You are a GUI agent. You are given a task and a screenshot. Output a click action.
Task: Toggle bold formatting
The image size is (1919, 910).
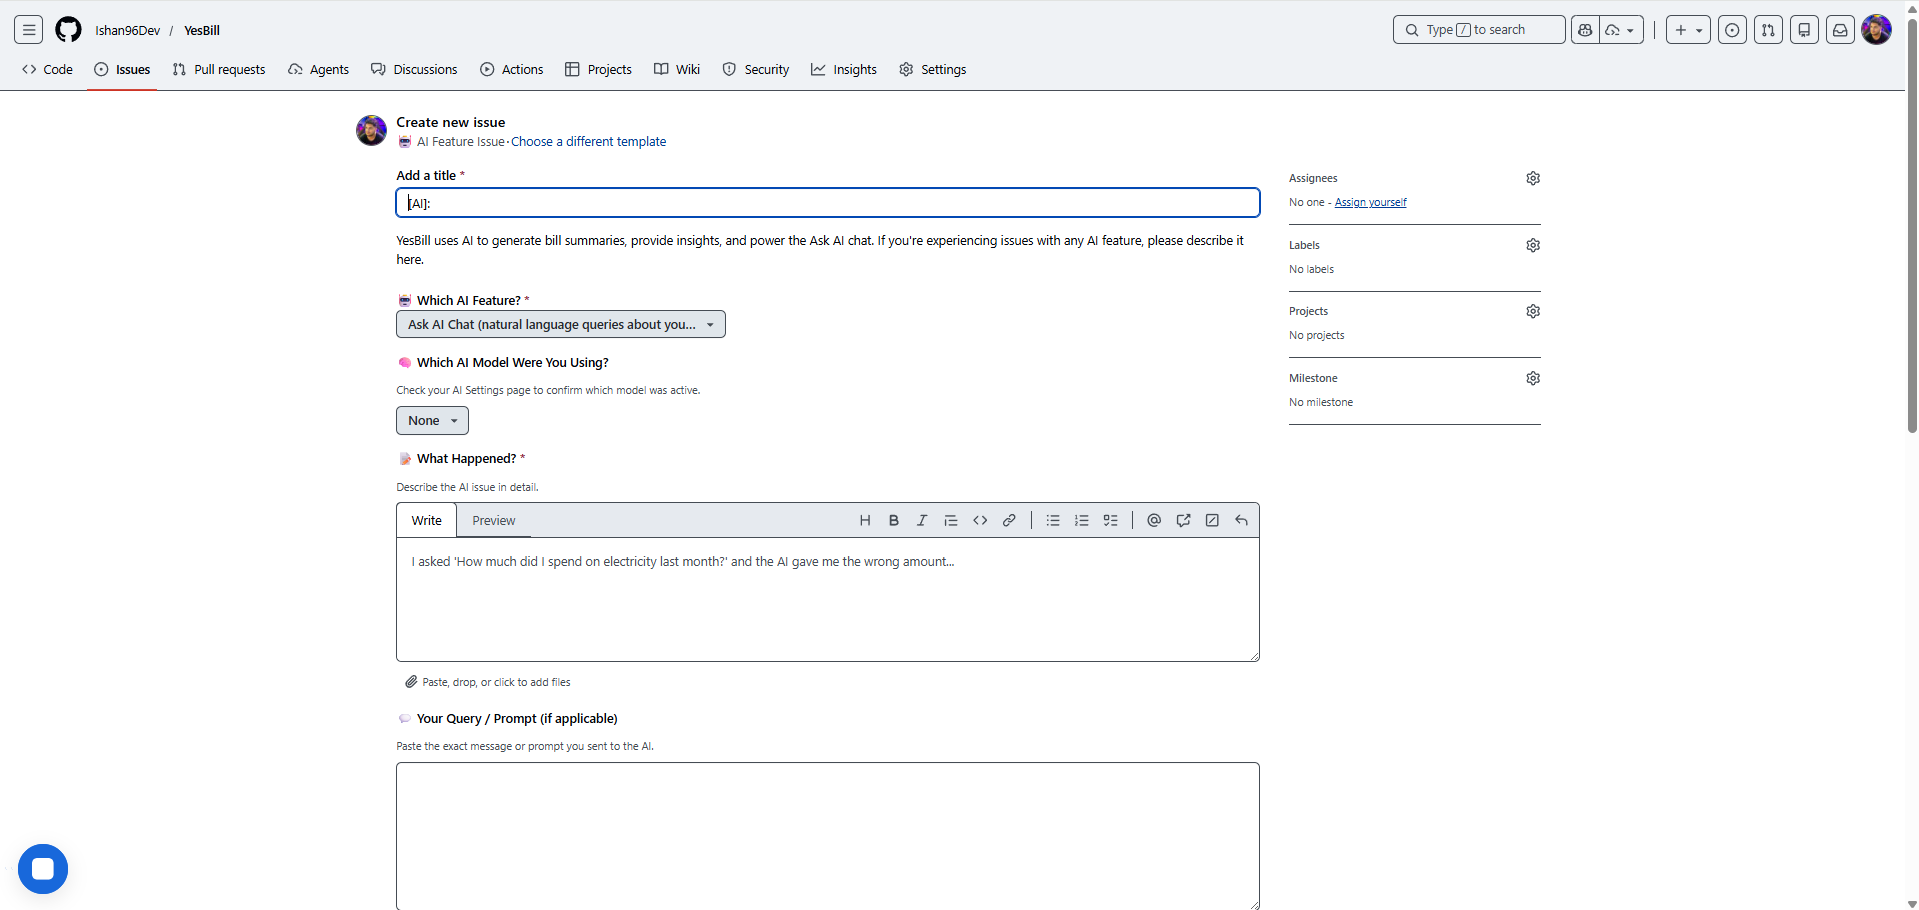pos(894,520)
